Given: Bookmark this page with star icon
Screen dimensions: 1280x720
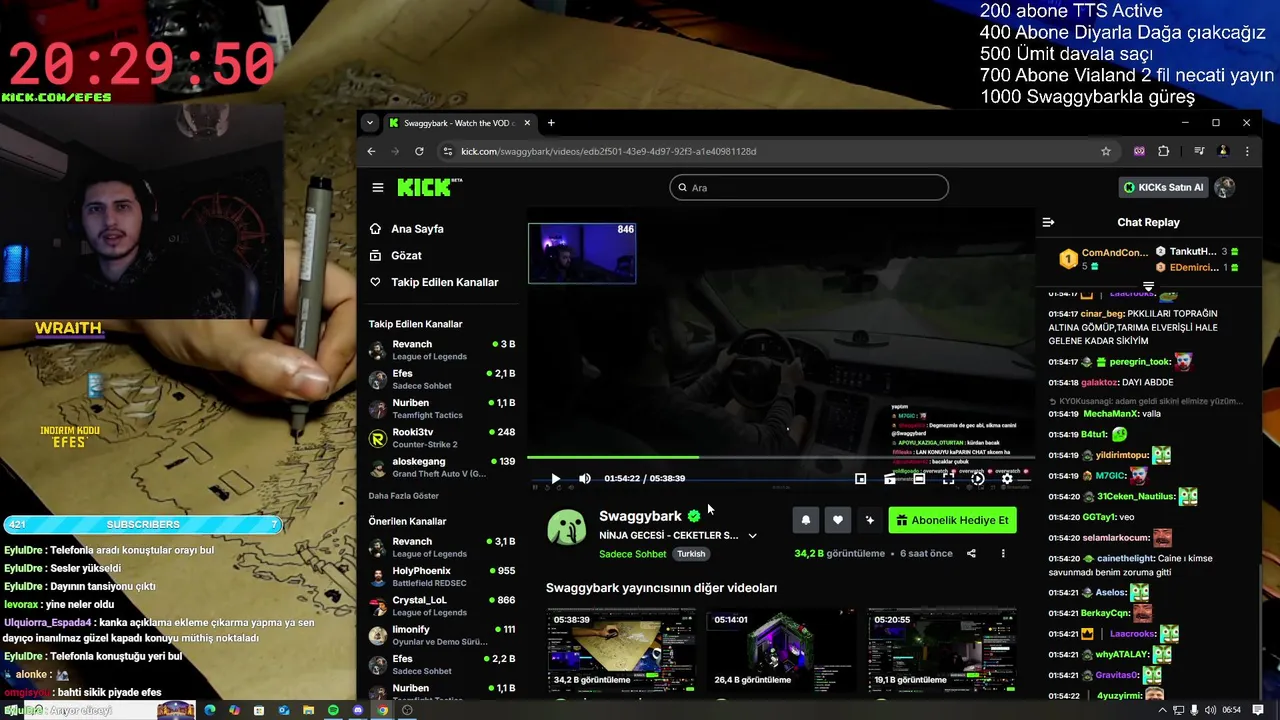Looking at the screenshot, I should 1106,151.
